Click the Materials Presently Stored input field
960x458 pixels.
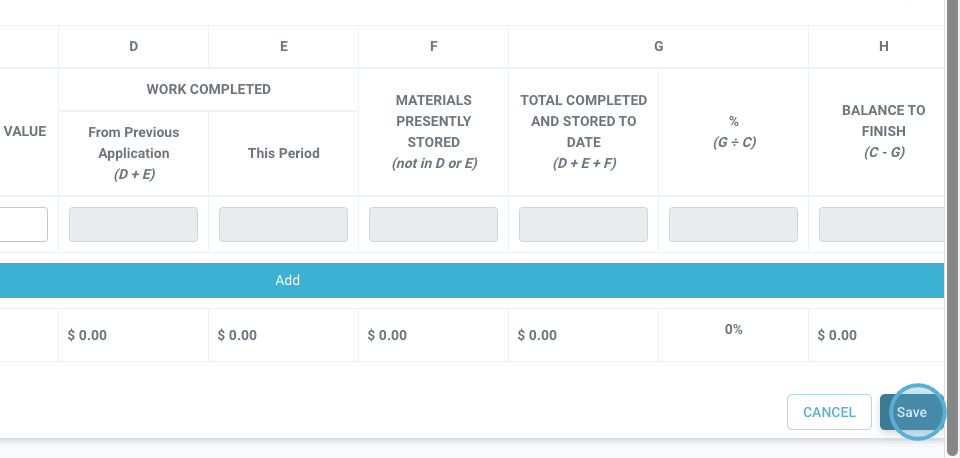[433, 225]
